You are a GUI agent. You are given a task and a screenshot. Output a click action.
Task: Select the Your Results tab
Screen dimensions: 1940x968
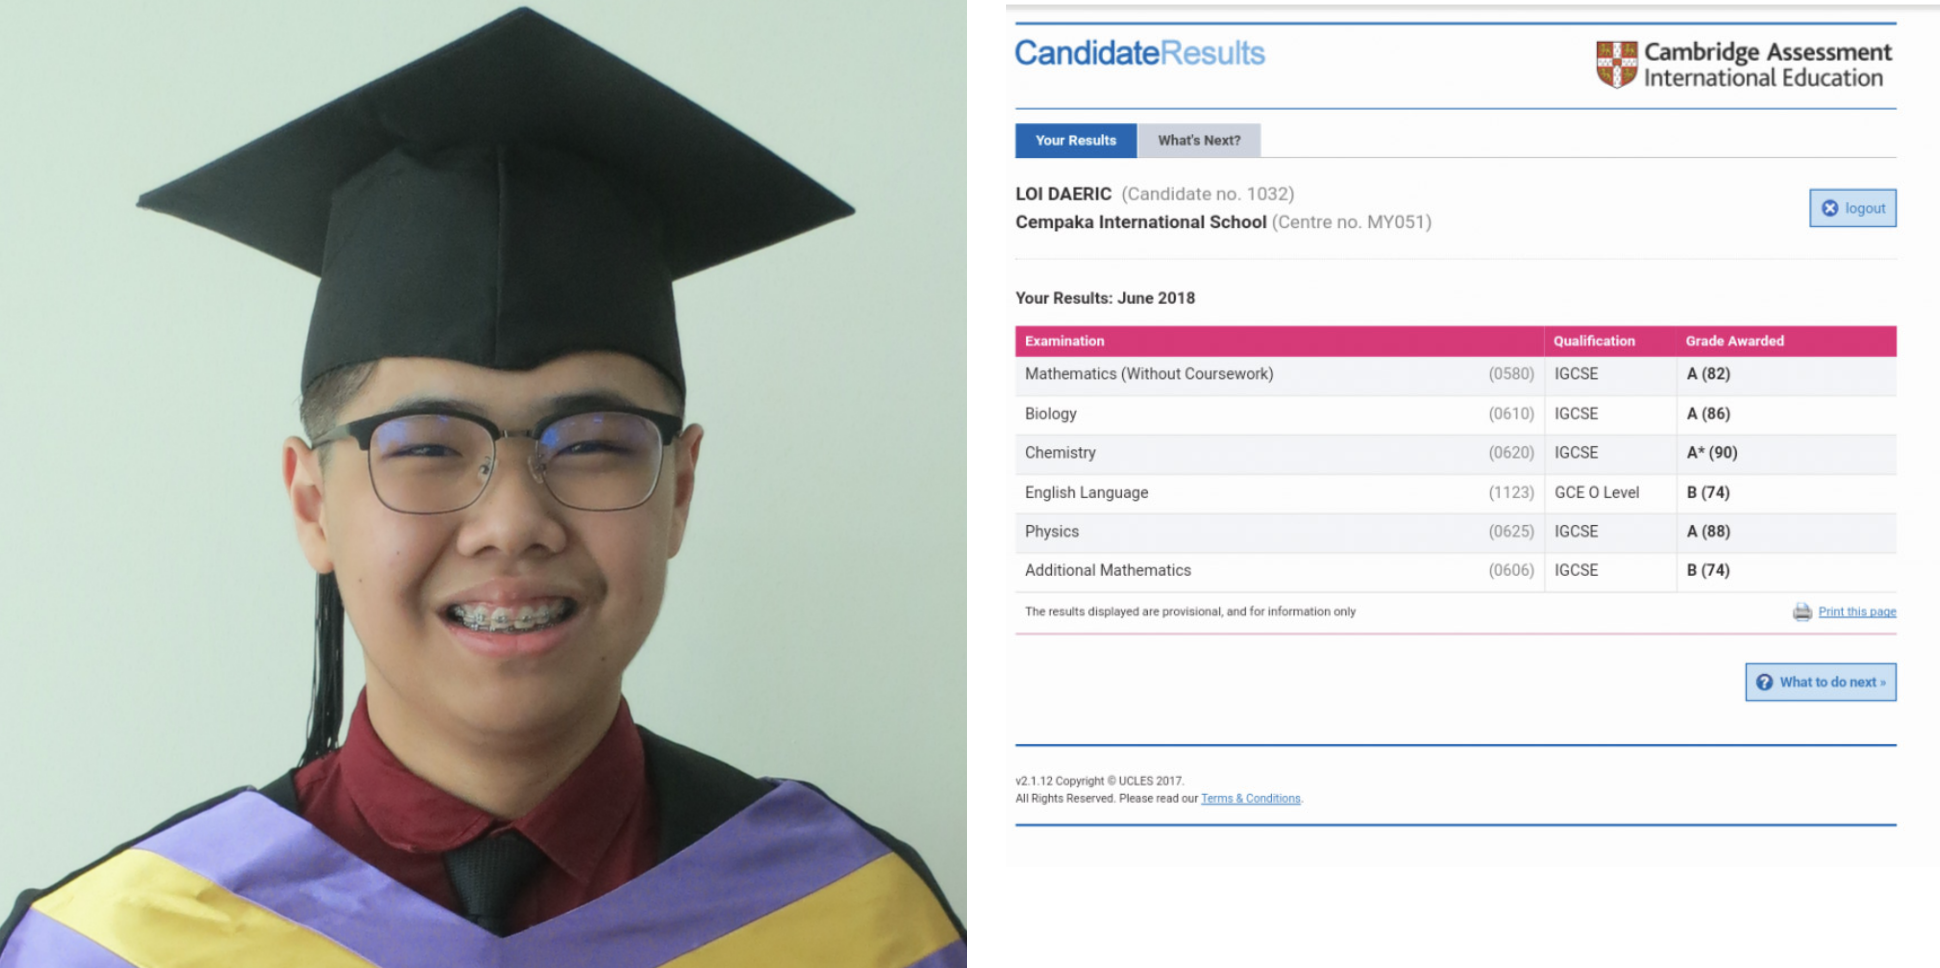coord(1076,140)
